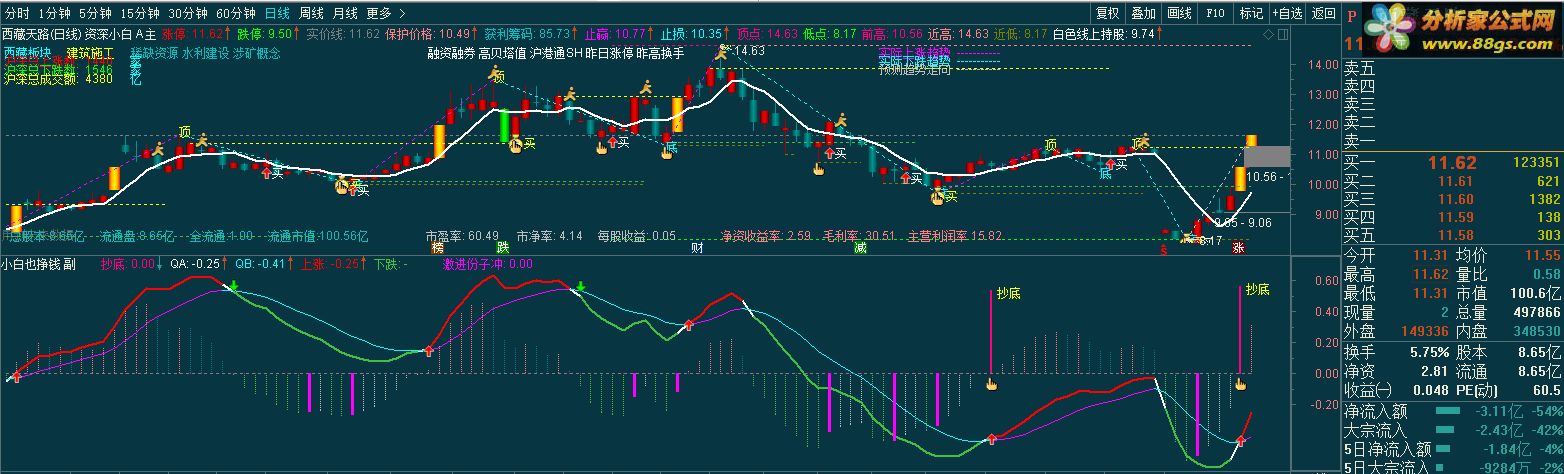This screenshot has width=1564, height=474.
Task: Switch to the 周线 weekly chart tab
Action: 311,14
